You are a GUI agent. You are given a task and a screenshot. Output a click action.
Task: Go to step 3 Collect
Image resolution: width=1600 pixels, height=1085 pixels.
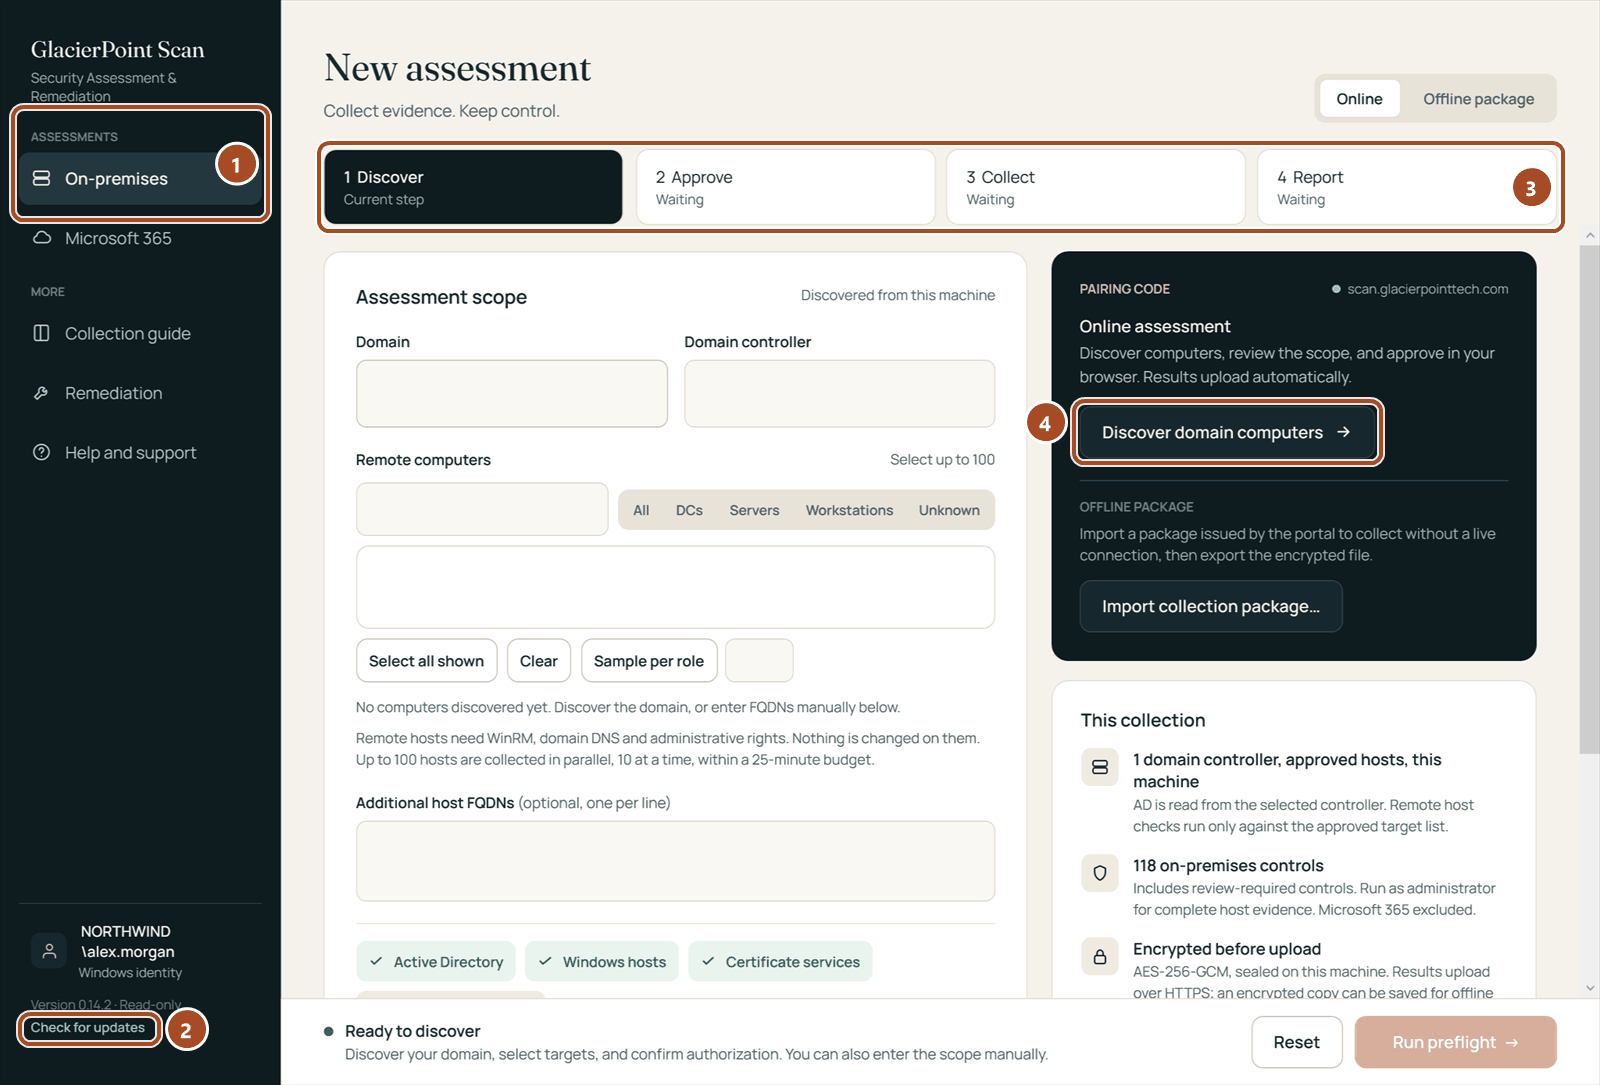[x=1096, y=187]
